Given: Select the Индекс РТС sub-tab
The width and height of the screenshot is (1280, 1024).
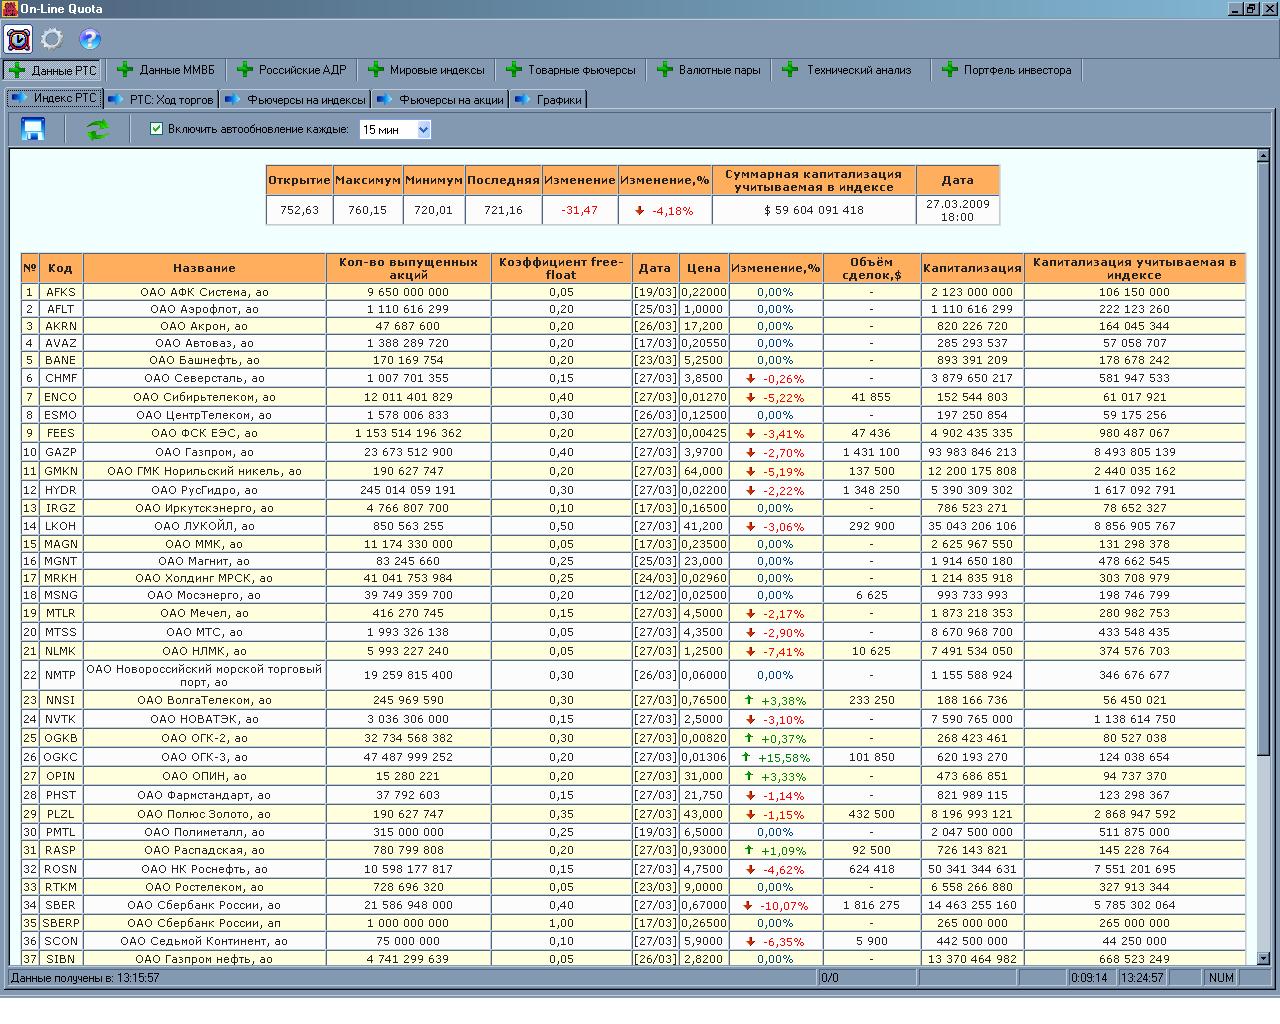Looking at the screenshot, I should [x=53, y=98].
